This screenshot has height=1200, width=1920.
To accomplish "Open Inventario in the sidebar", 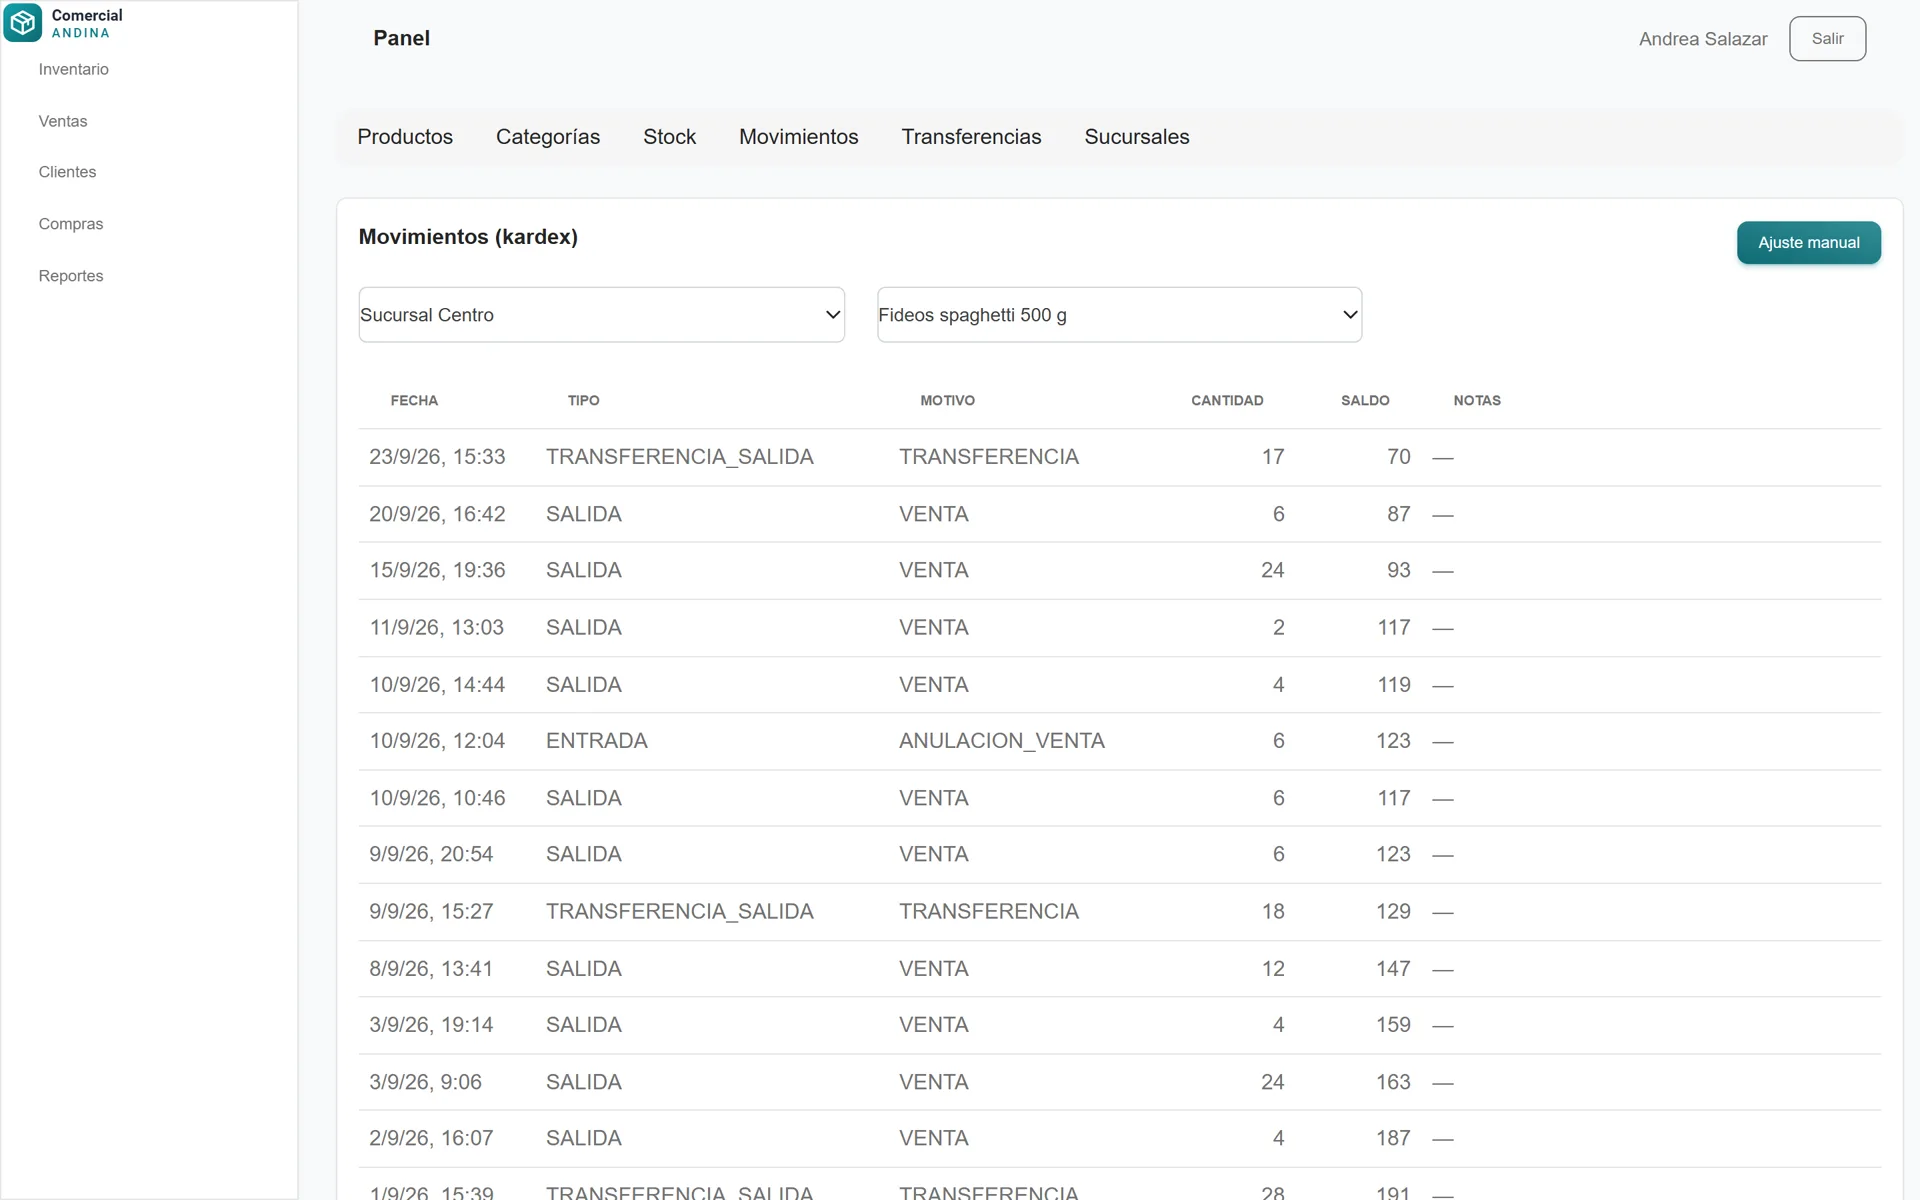I will (x=74, y=69).
